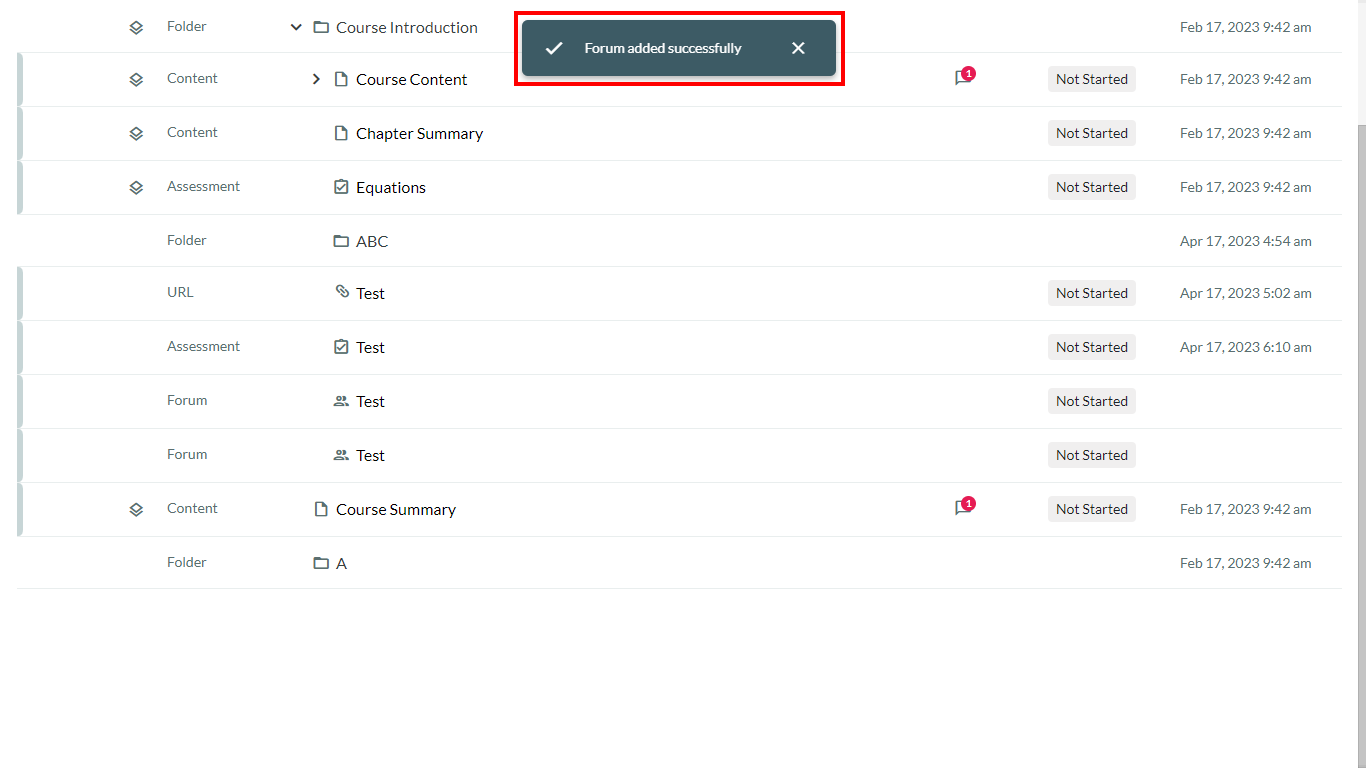The width and height of the screenshot is (1366, 768).
Task: Click Not Started status for Chapter Summary
Action: coord(1092,133)
